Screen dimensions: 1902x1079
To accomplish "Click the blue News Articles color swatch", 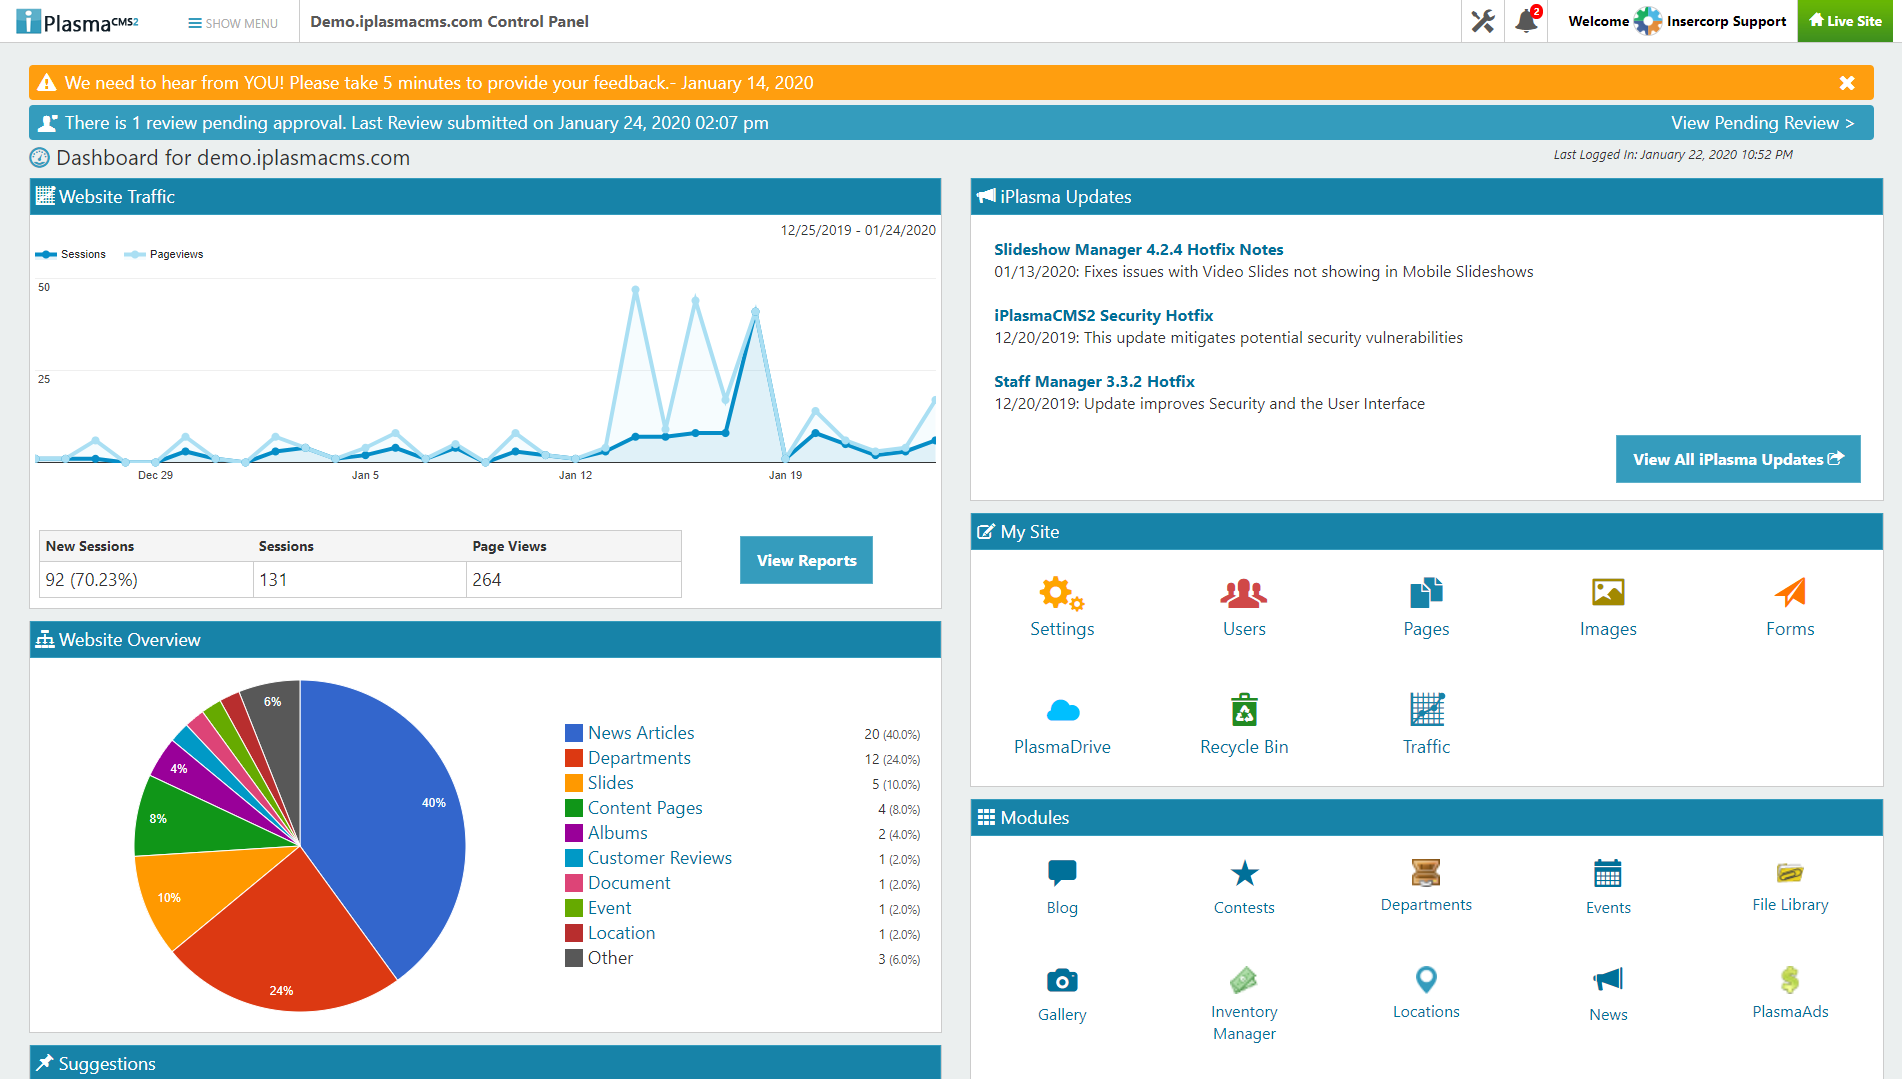I will click(574, 733).
